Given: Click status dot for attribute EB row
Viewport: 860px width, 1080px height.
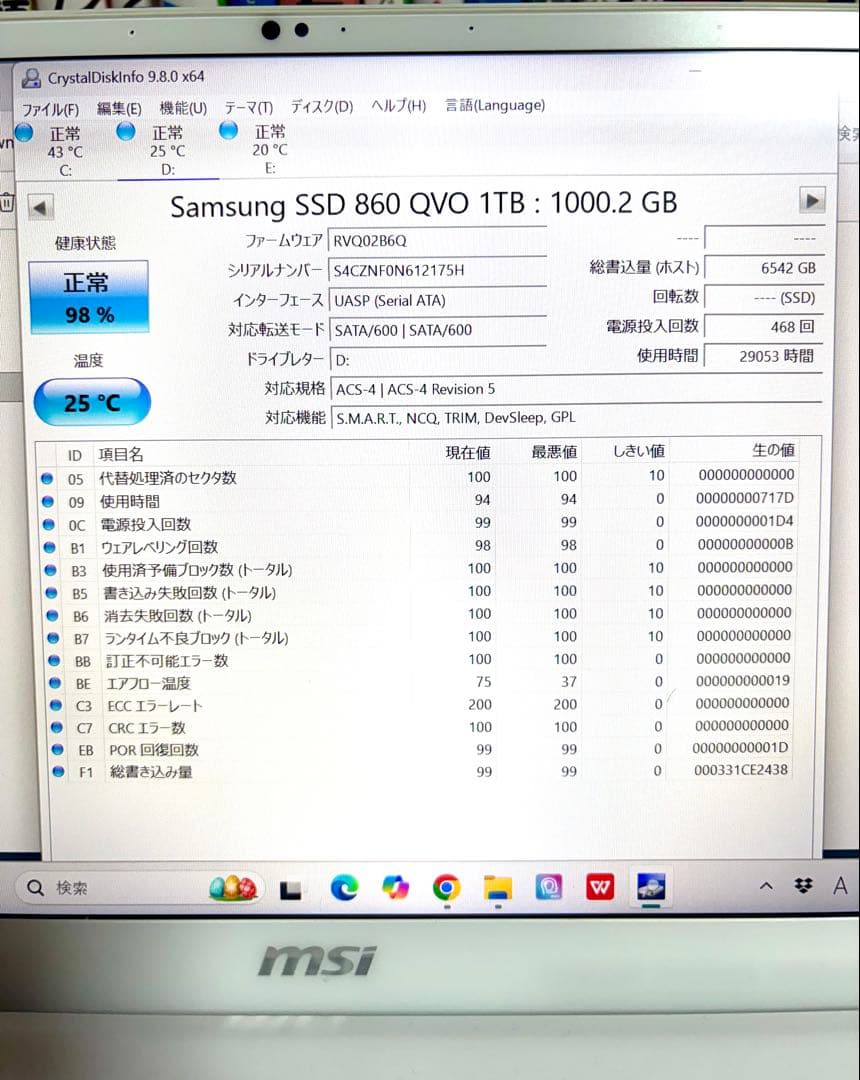Looking at the screenshot, I should pos(57,749).
